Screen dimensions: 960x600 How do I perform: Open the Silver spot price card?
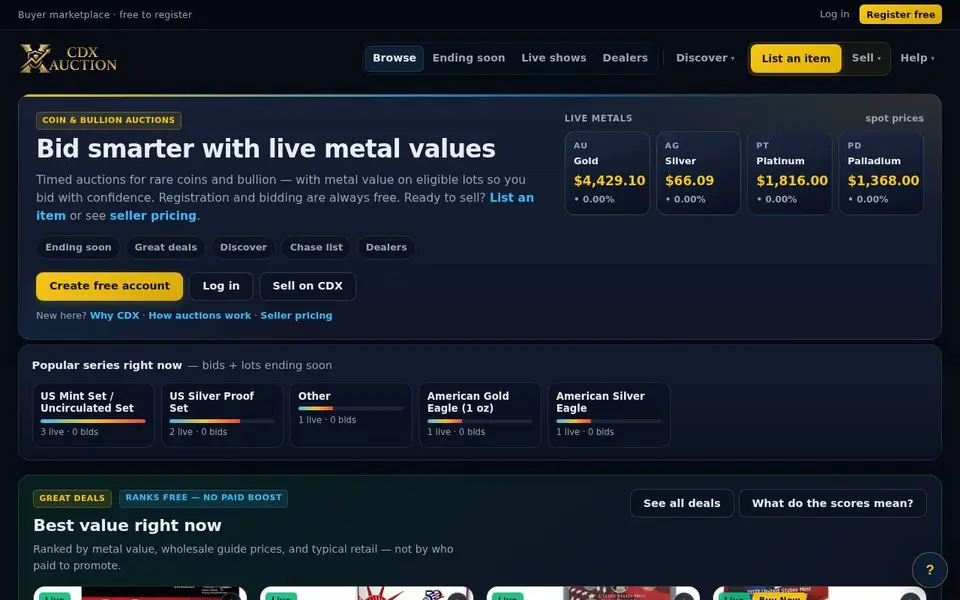point(698,173)
